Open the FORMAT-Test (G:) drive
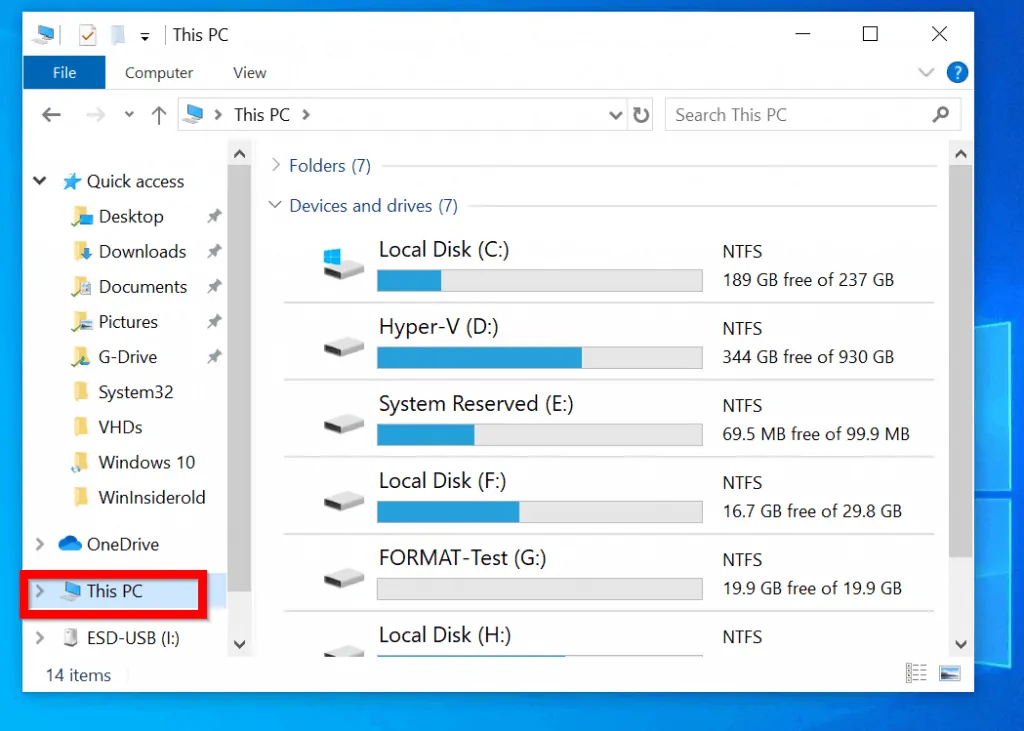 click(x=459, y=557)
